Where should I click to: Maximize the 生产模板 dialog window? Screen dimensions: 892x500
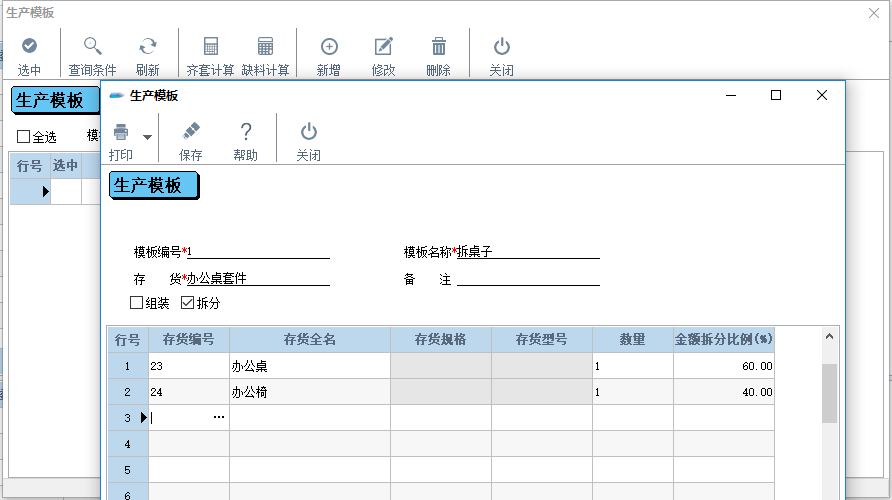776,95
